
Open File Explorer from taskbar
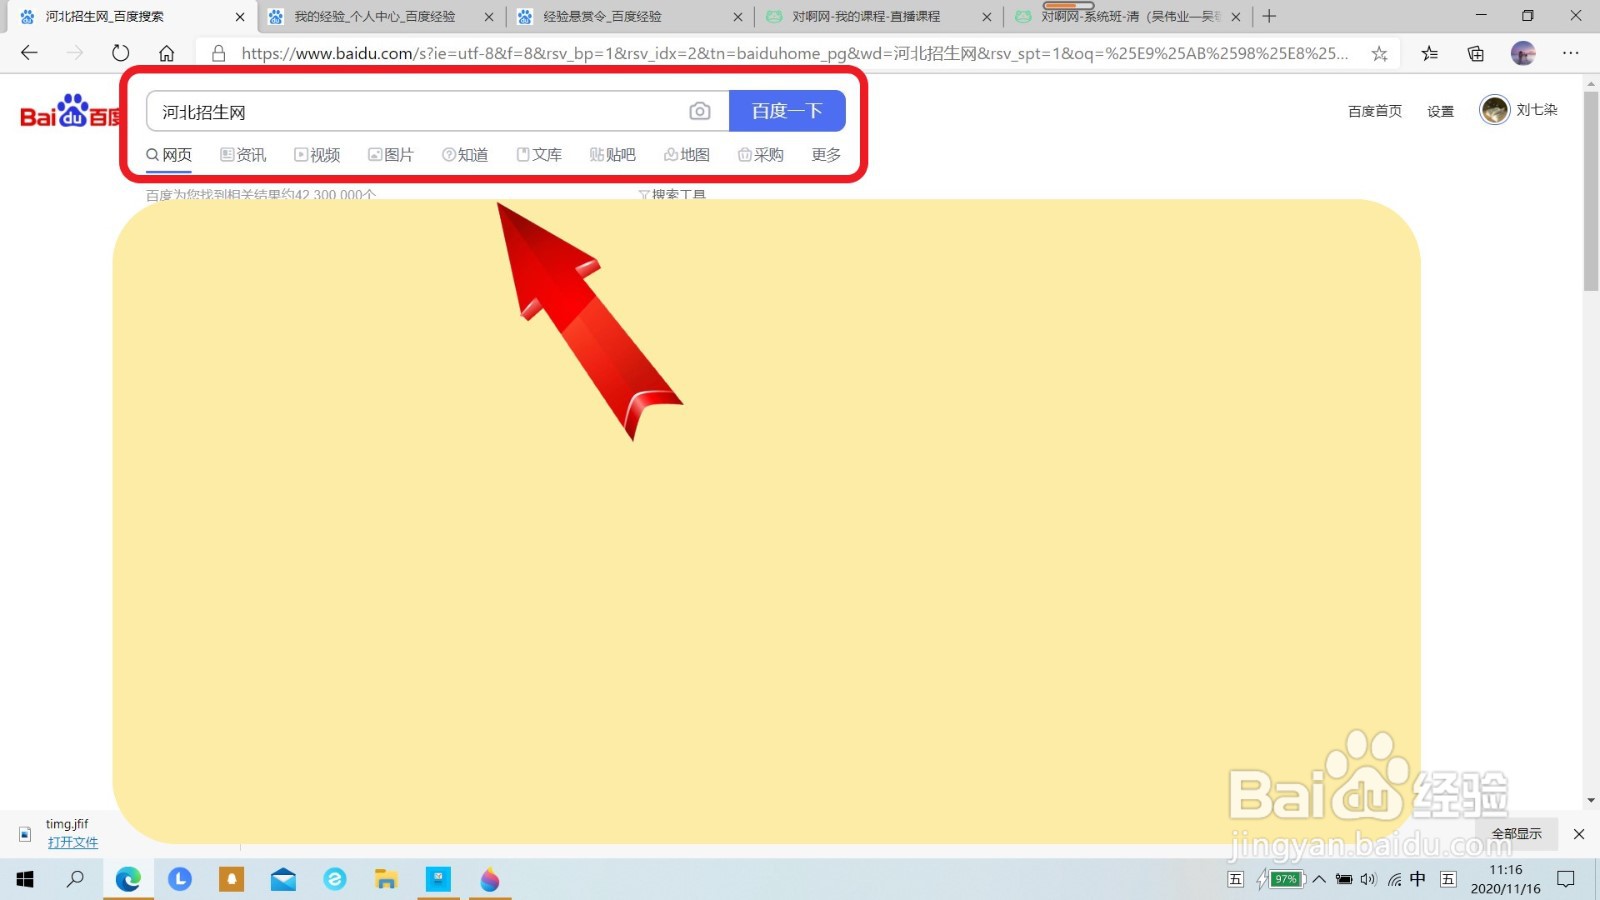point(386,879)
